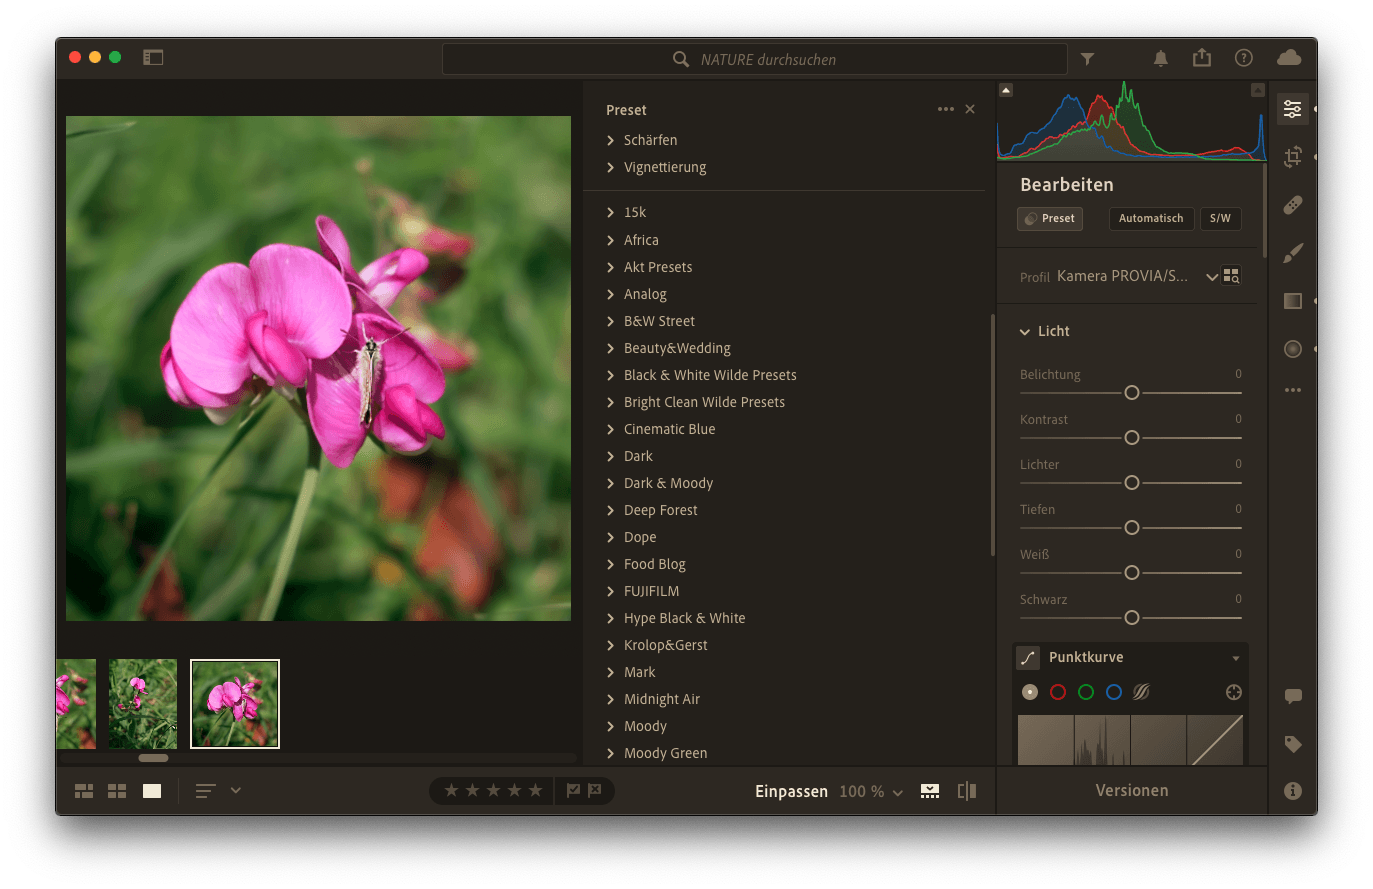This screenshot has width=1373, height=889.
Task: Open the notifications bell
Action: pos(1161,59)
